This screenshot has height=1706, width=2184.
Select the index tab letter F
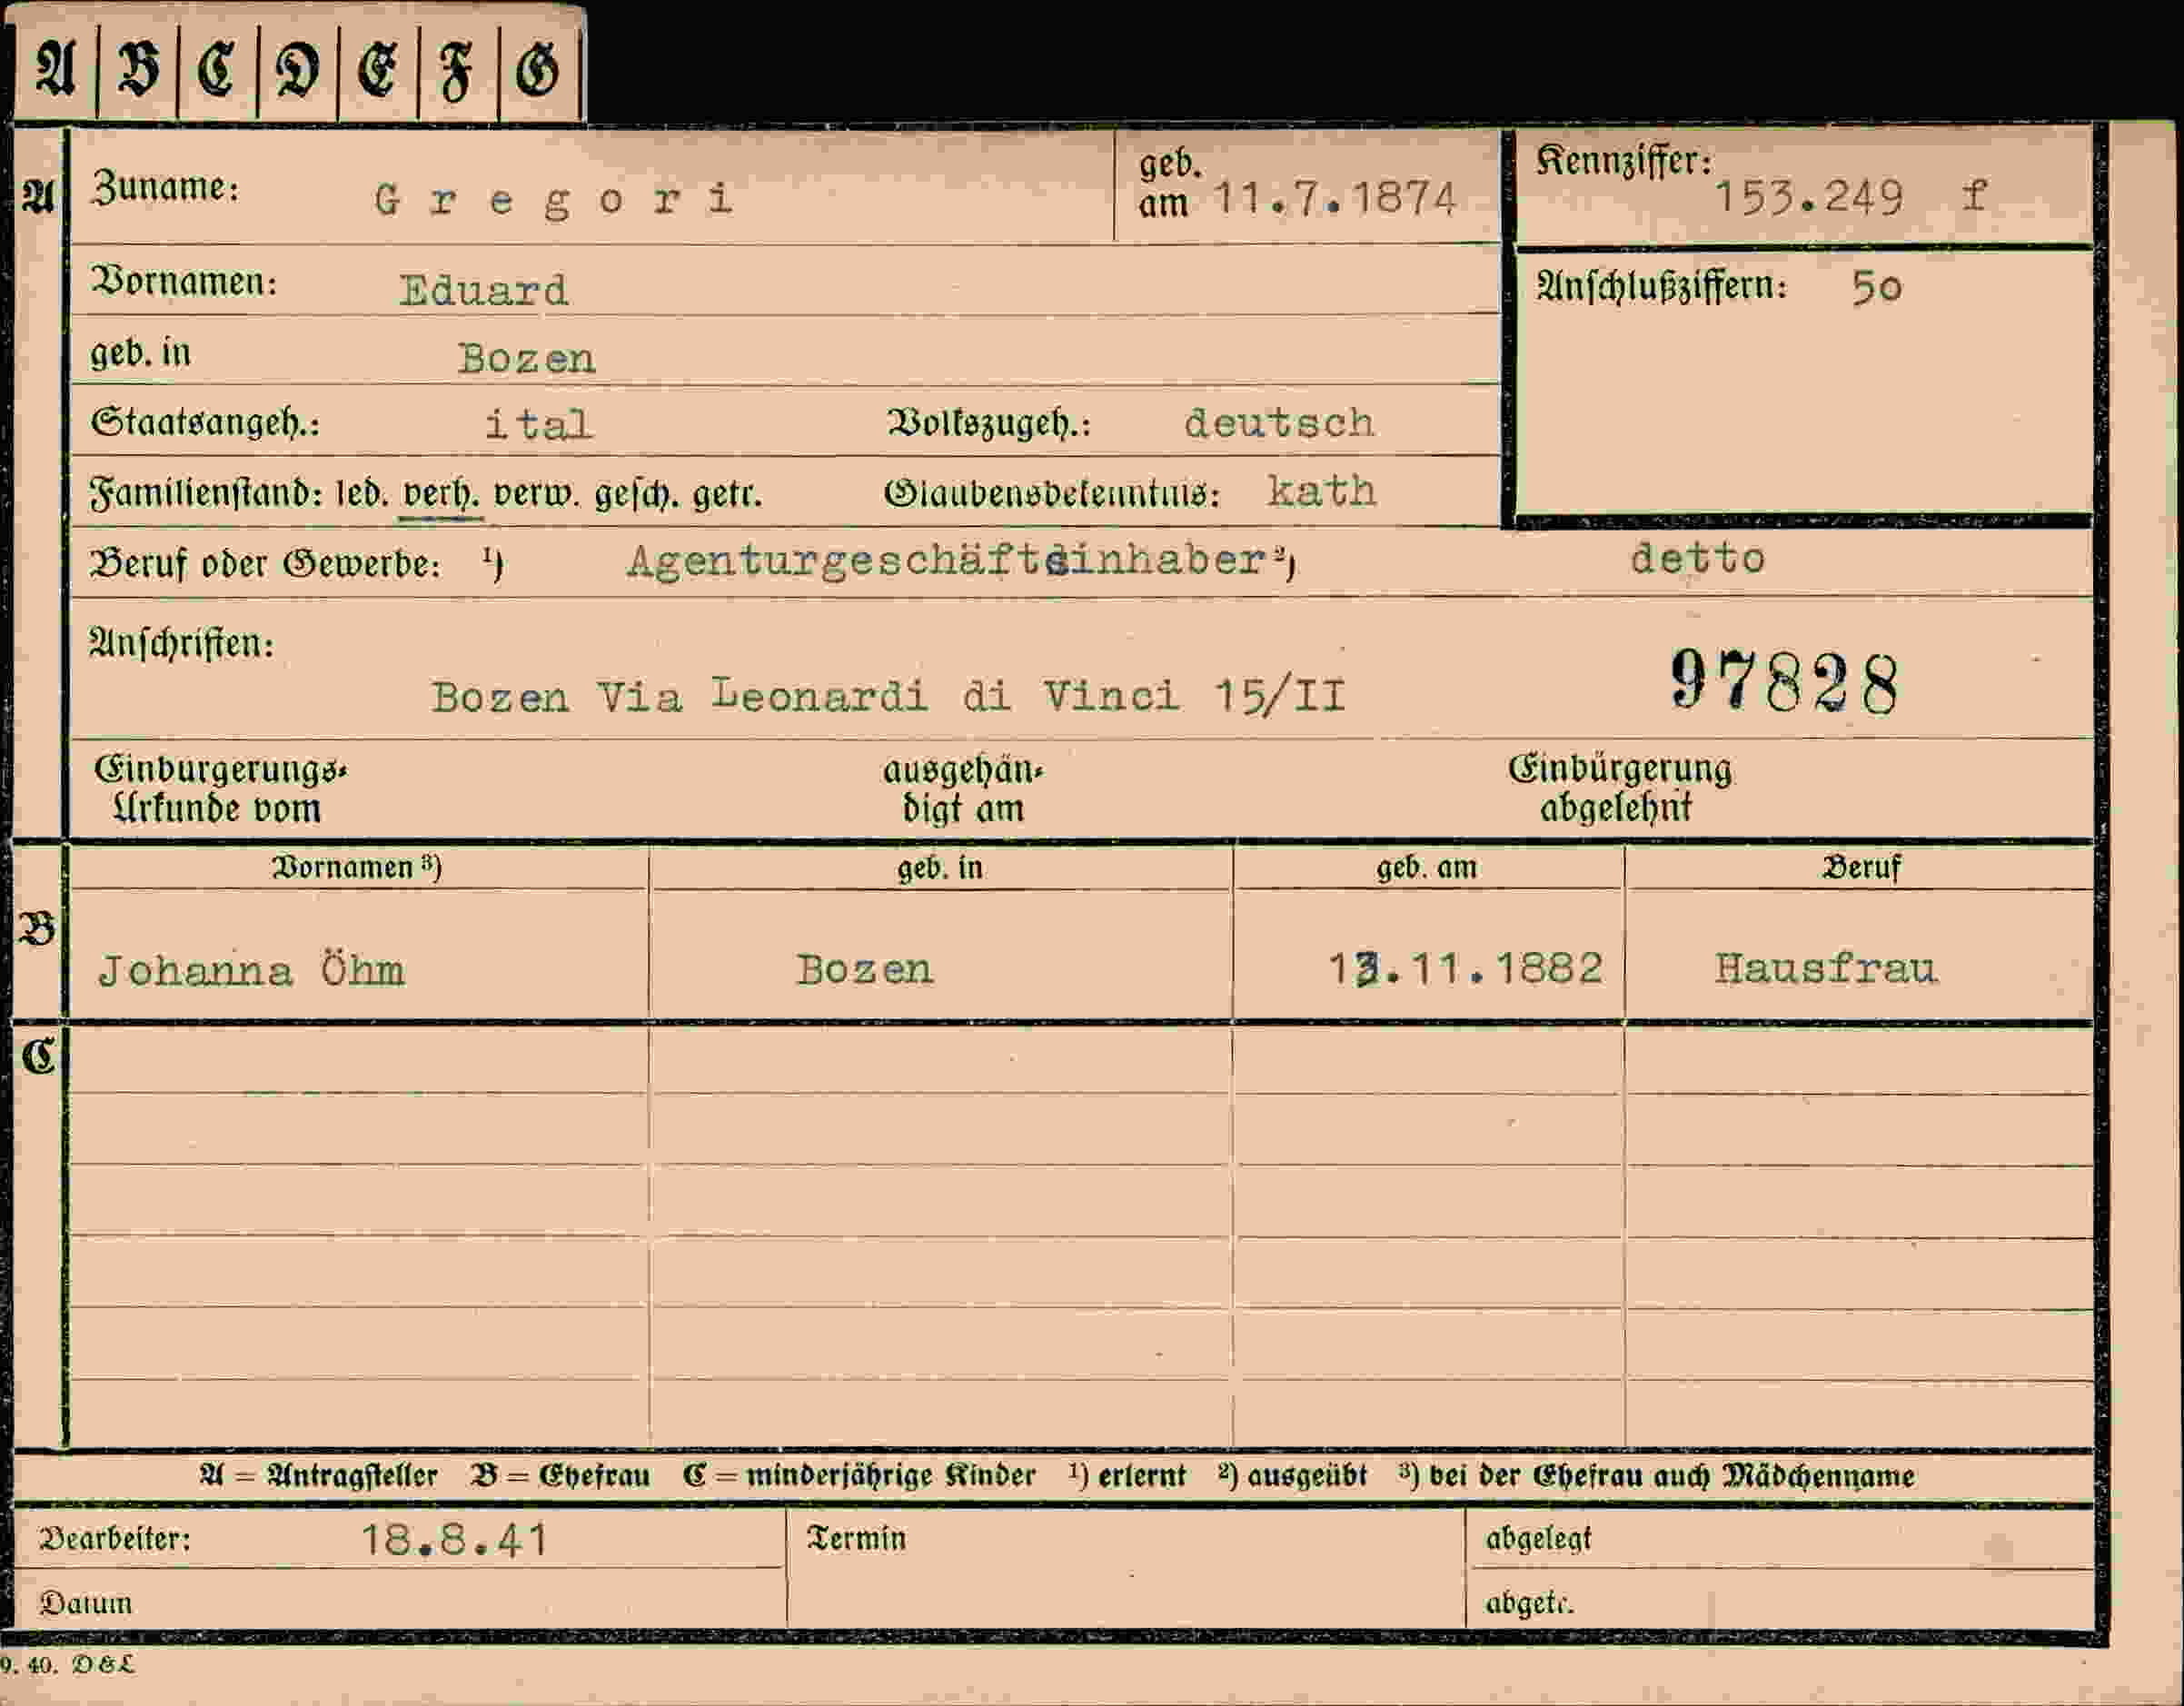tap(457, 72)
